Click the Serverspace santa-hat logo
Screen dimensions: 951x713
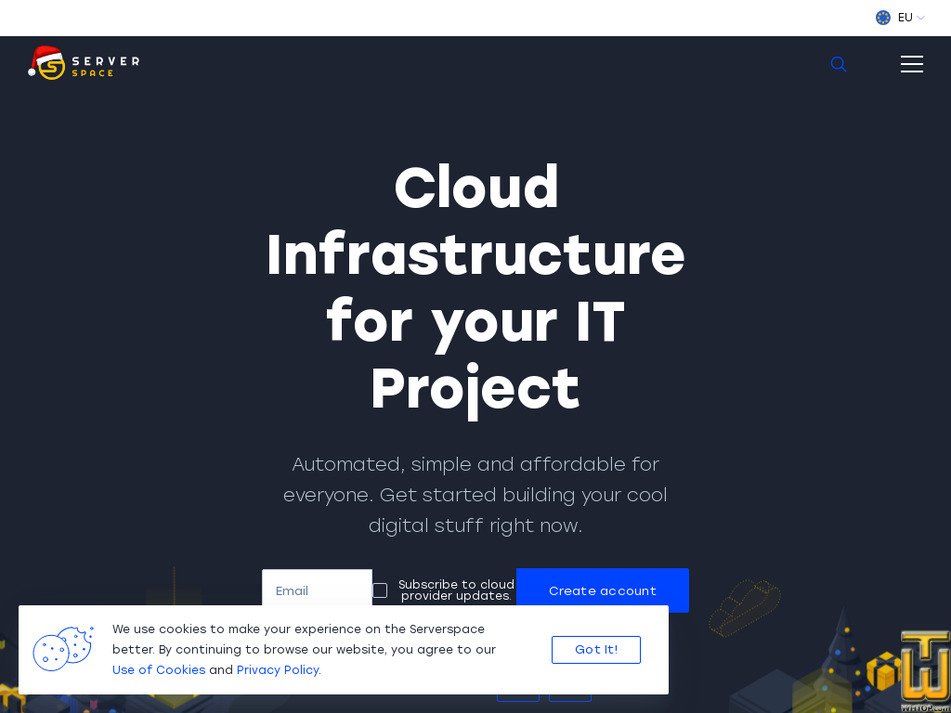pos(55,63)
